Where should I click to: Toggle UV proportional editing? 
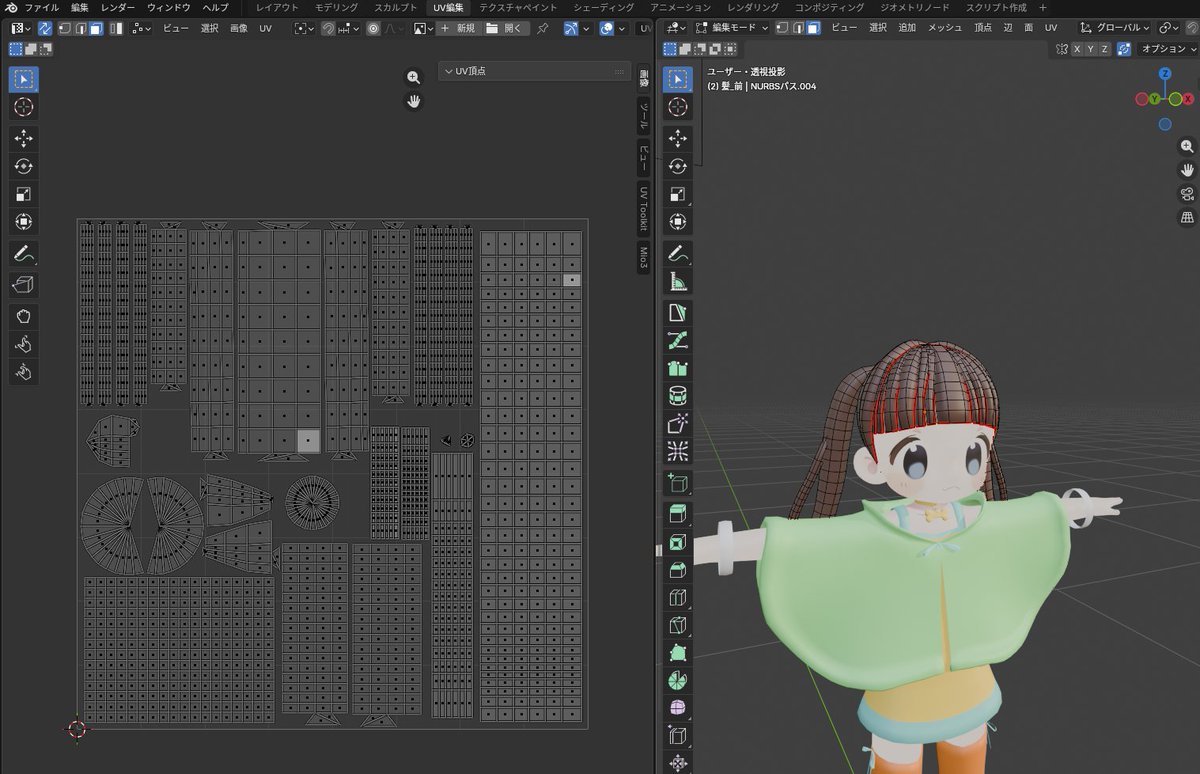pyautogui.click(x=373, y=29)
